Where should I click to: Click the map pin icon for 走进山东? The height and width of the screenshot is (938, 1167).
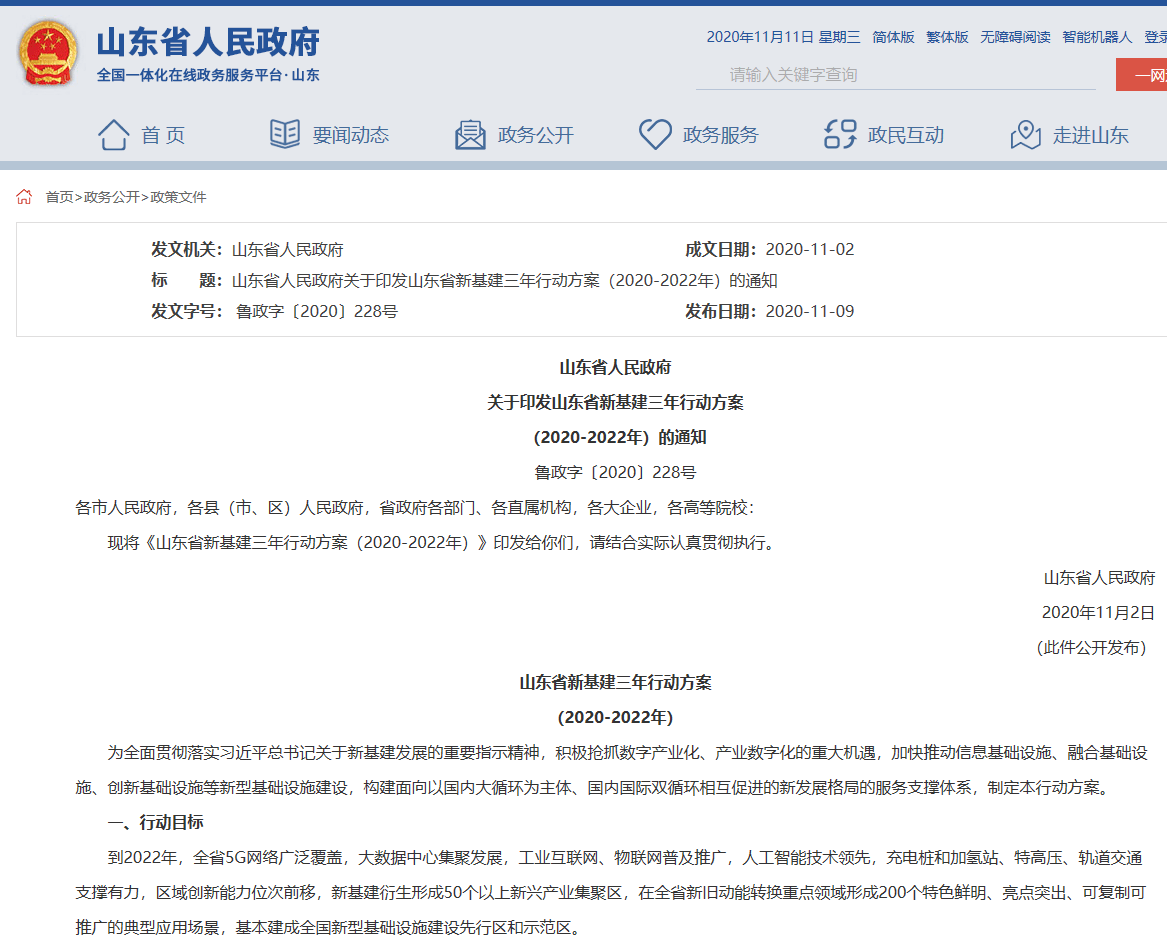point(1025,135)
